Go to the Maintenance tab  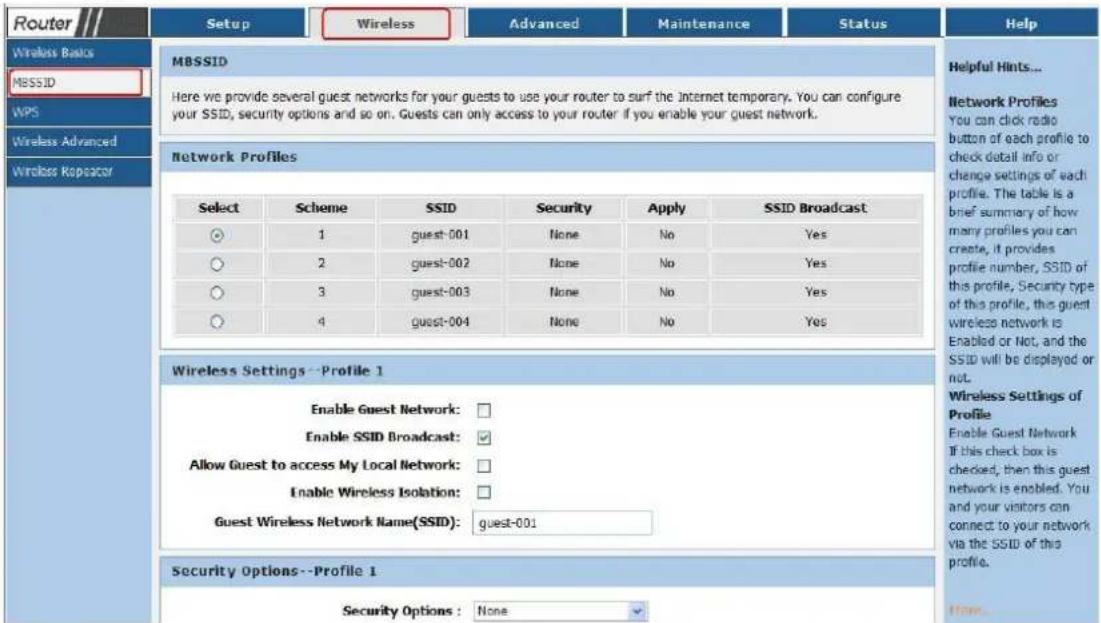(x=704, y=23)
